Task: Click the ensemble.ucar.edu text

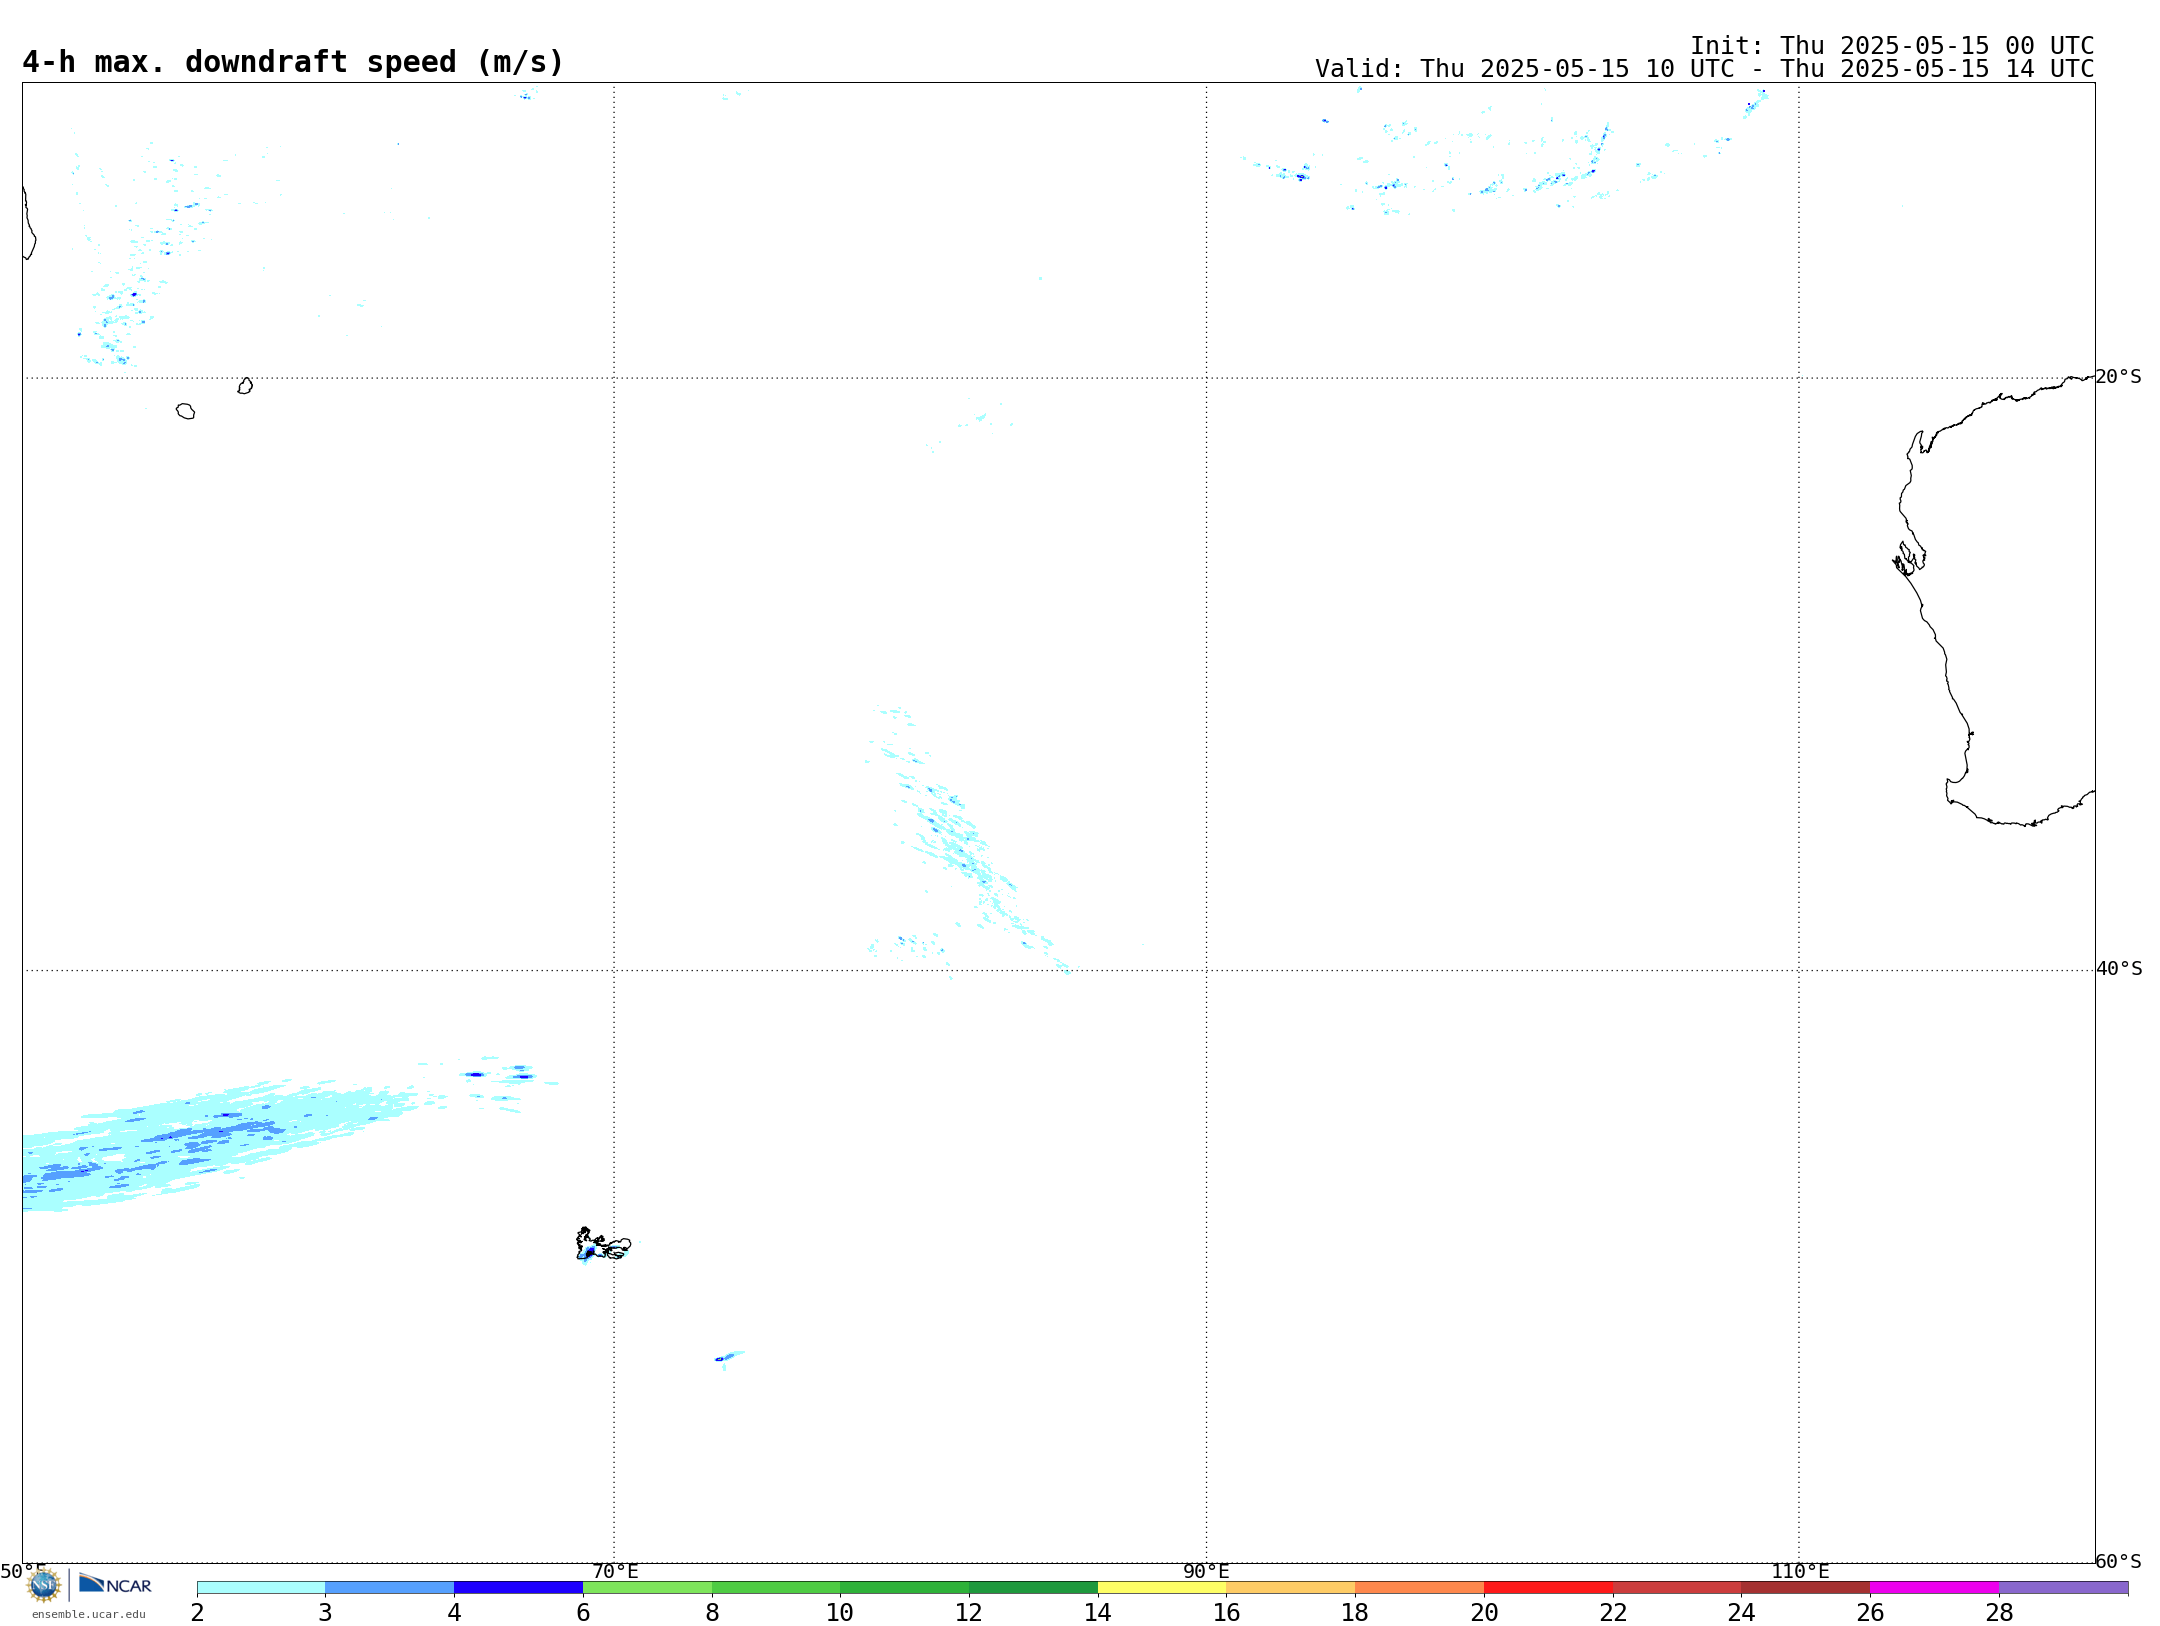Action: pos(89,1614)
